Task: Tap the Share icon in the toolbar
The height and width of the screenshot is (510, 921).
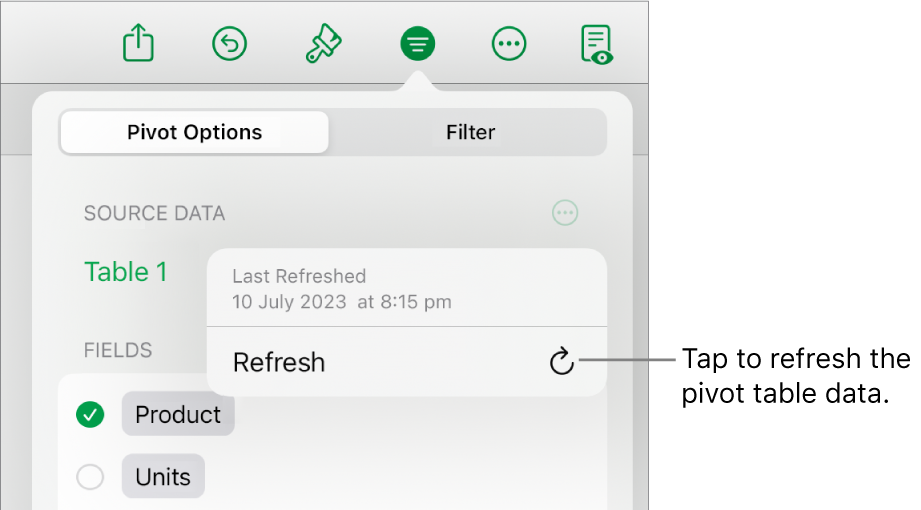Action: coord(138,44)
